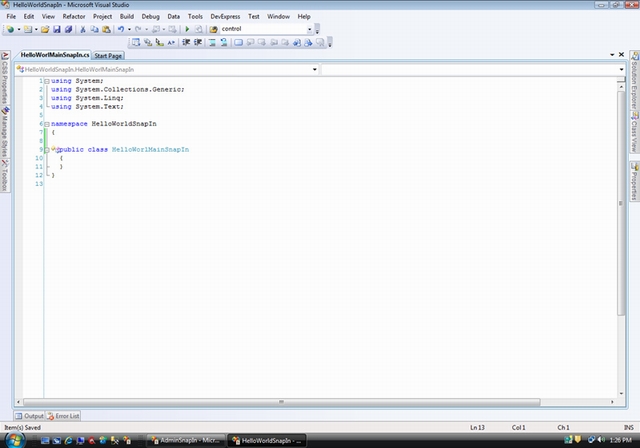Click the Decrease Line Indent icon

pyautogui.click(x=186, y=42)
